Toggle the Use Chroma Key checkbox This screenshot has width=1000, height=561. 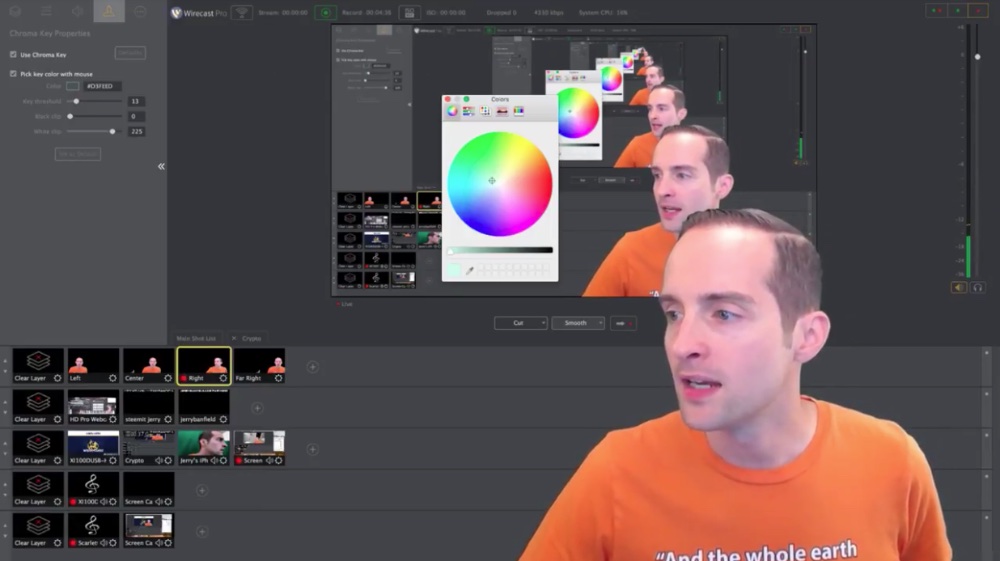(x=13, y=55)
